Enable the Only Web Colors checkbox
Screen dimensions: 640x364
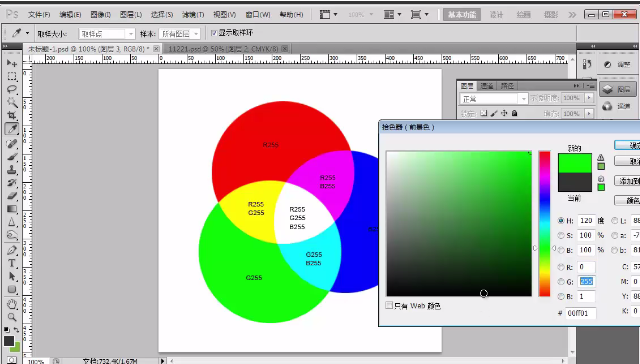click(389, 305)
